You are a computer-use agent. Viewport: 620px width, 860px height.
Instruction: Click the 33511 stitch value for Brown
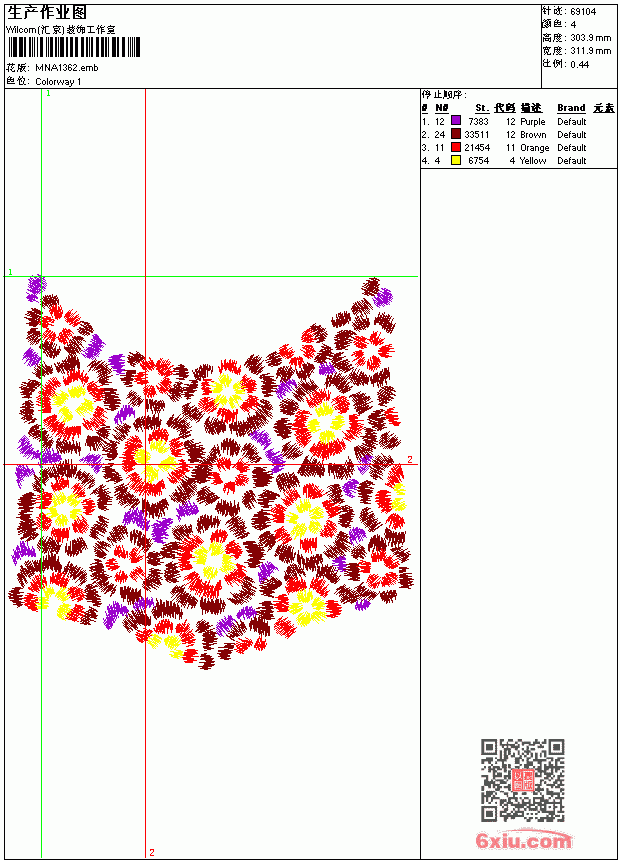pos(476,134)
